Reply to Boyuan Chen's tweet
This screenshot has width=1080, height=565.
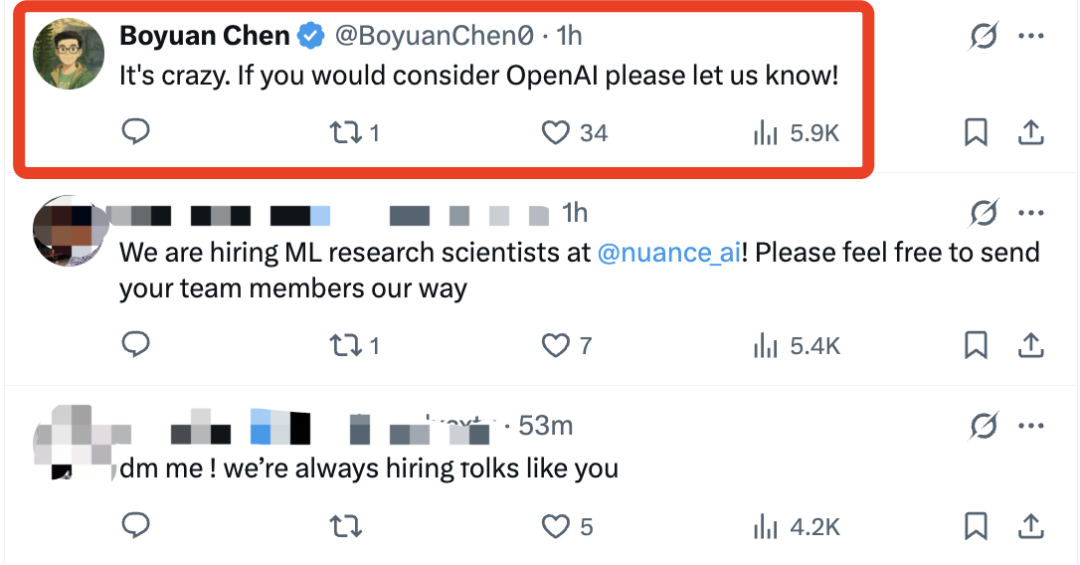coord(135,132)
